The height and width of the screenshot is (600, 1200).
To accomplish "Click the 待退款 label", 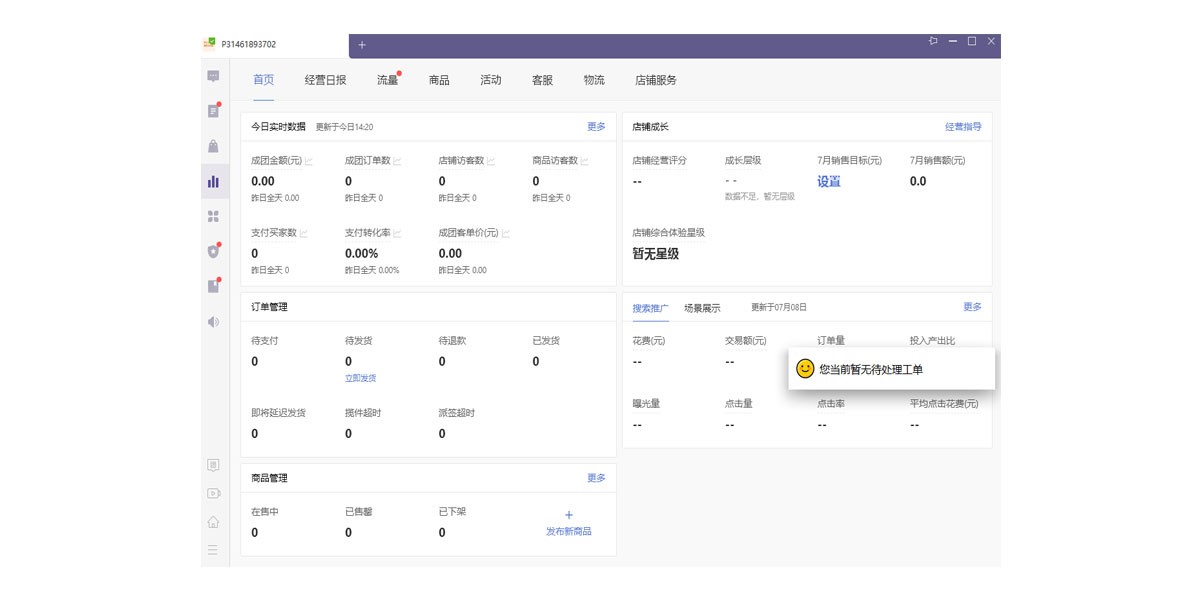I will [x=452, y=341].
